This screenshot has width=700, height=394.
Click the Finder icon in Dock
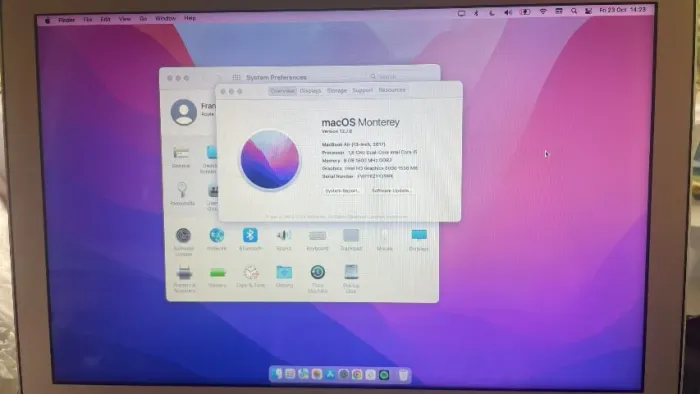277,374
